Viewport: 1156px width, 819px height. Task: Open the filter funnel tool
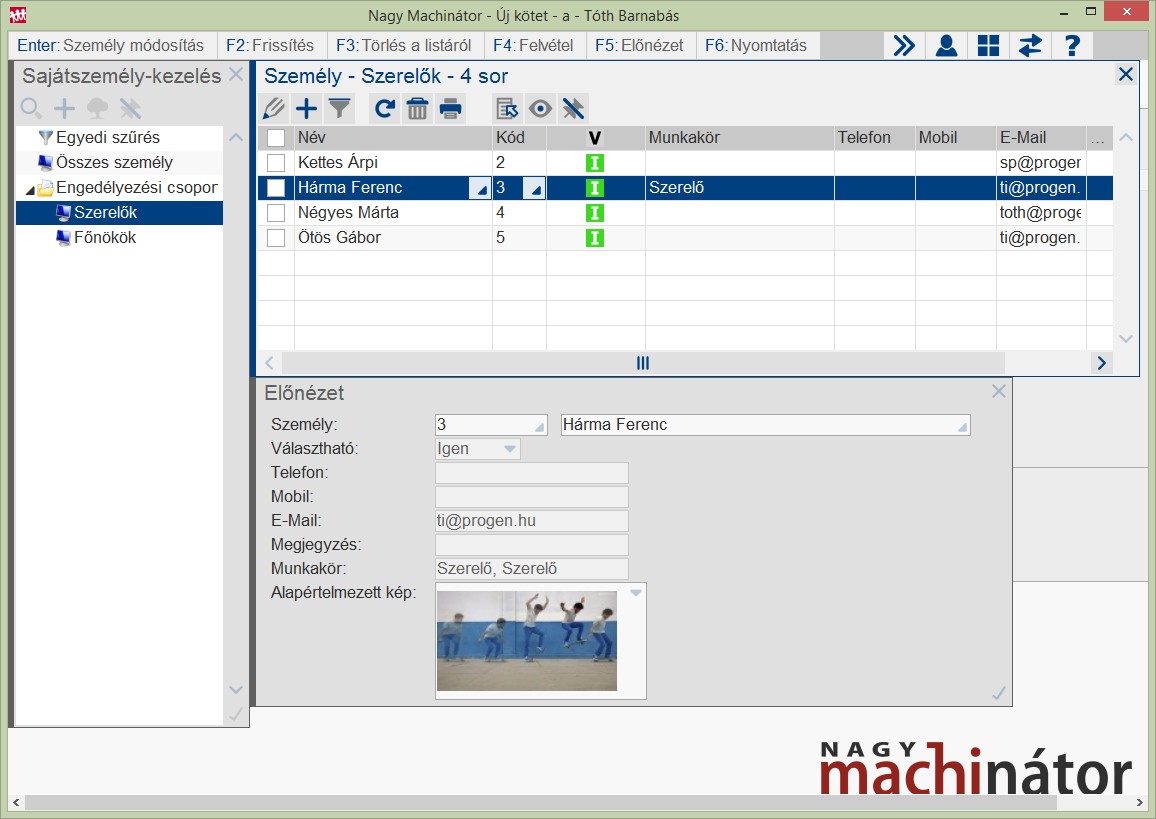[x=340, y=109]
